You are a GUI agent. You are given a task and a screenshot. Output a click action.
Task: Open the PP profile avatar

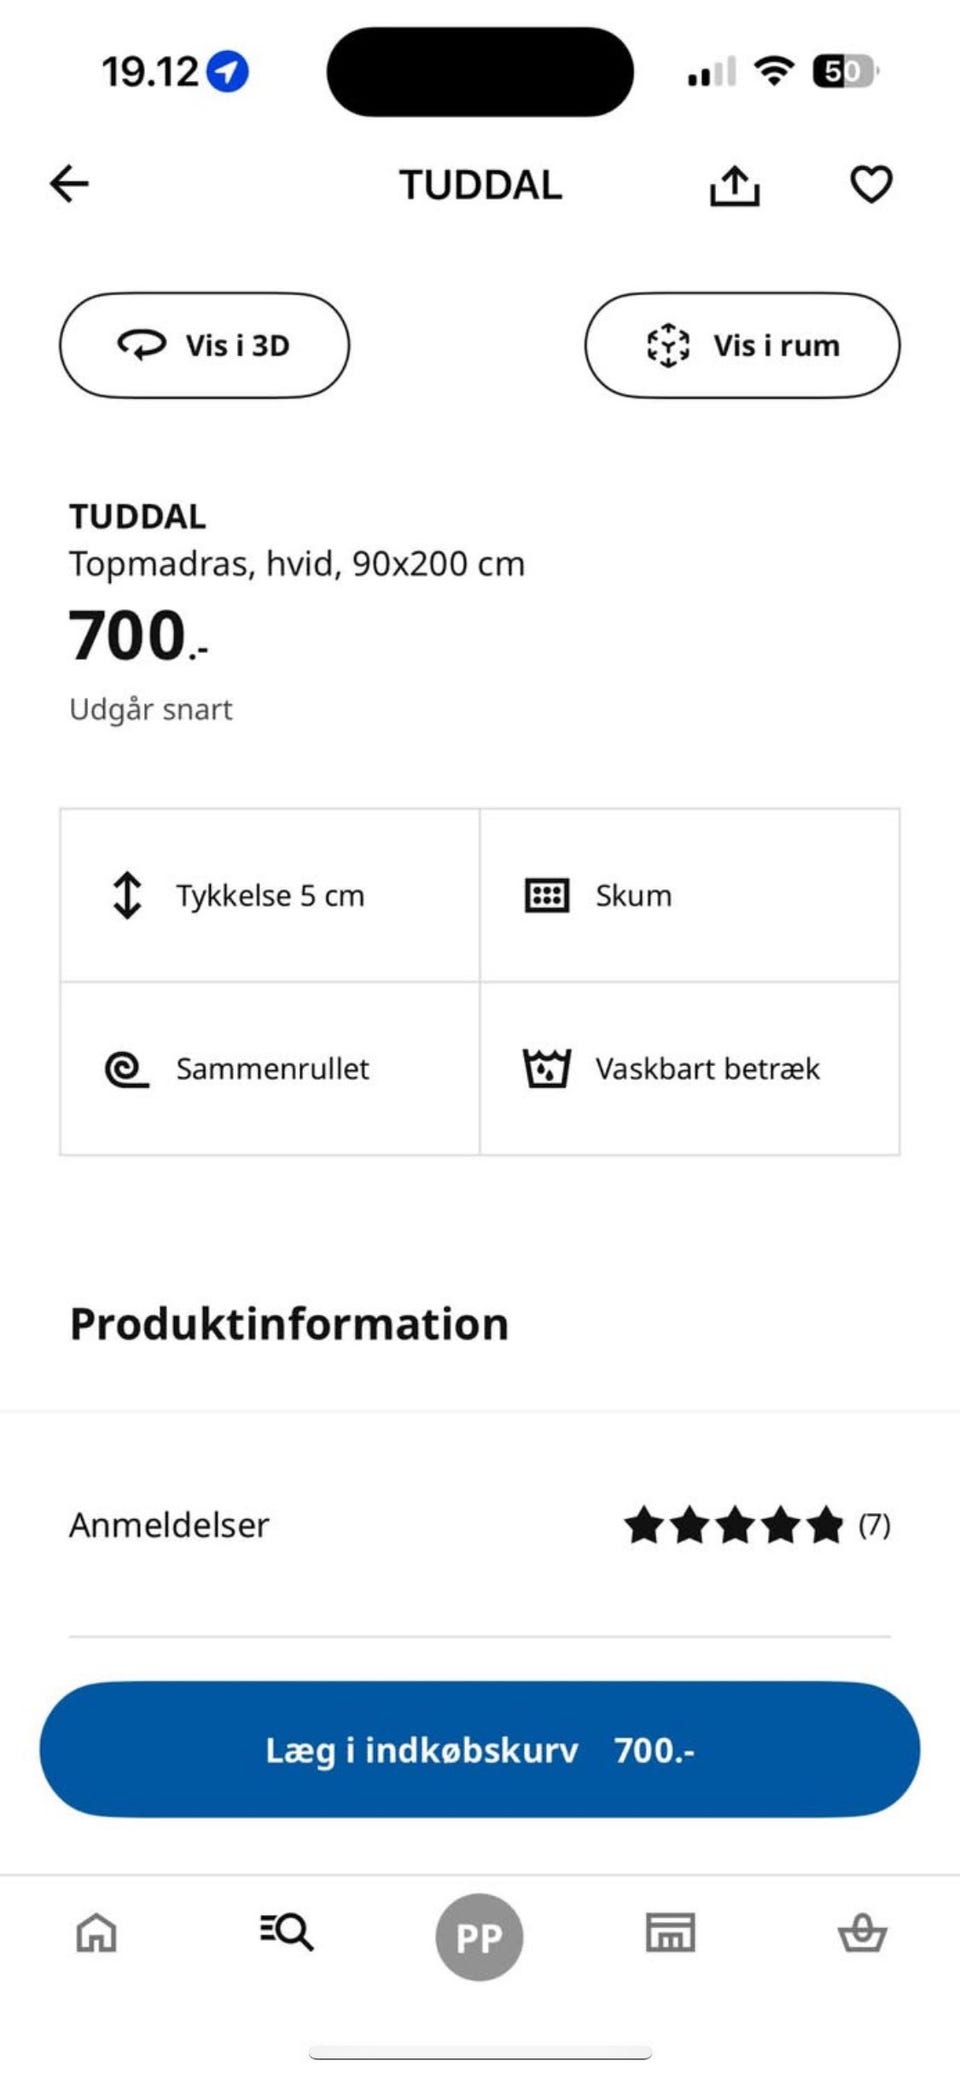pyautogui.click(x=479, y=1937)
